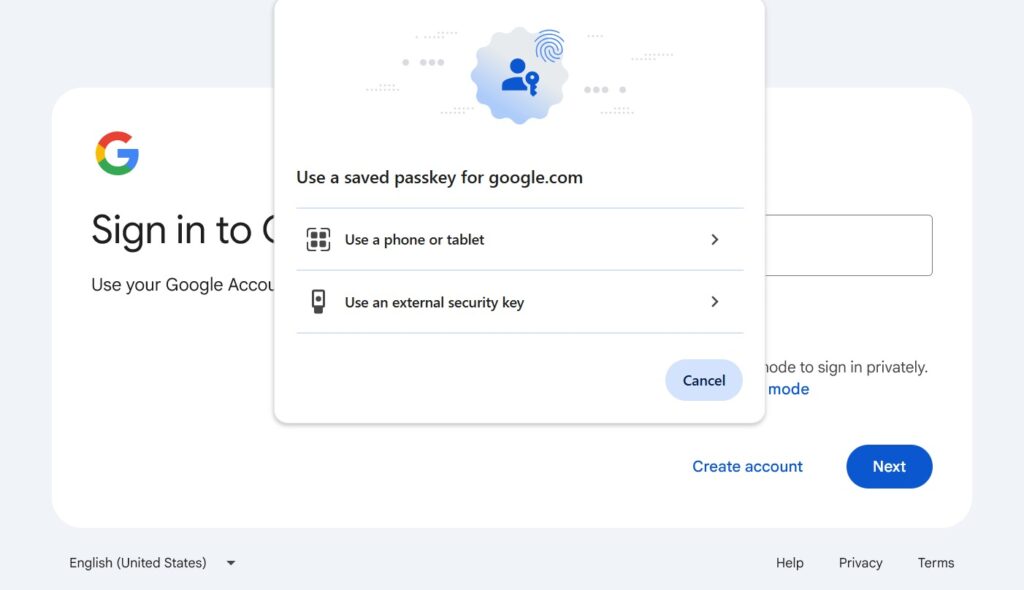Open the Create account link
1024x590 pixels.
(x=747, y=467)
